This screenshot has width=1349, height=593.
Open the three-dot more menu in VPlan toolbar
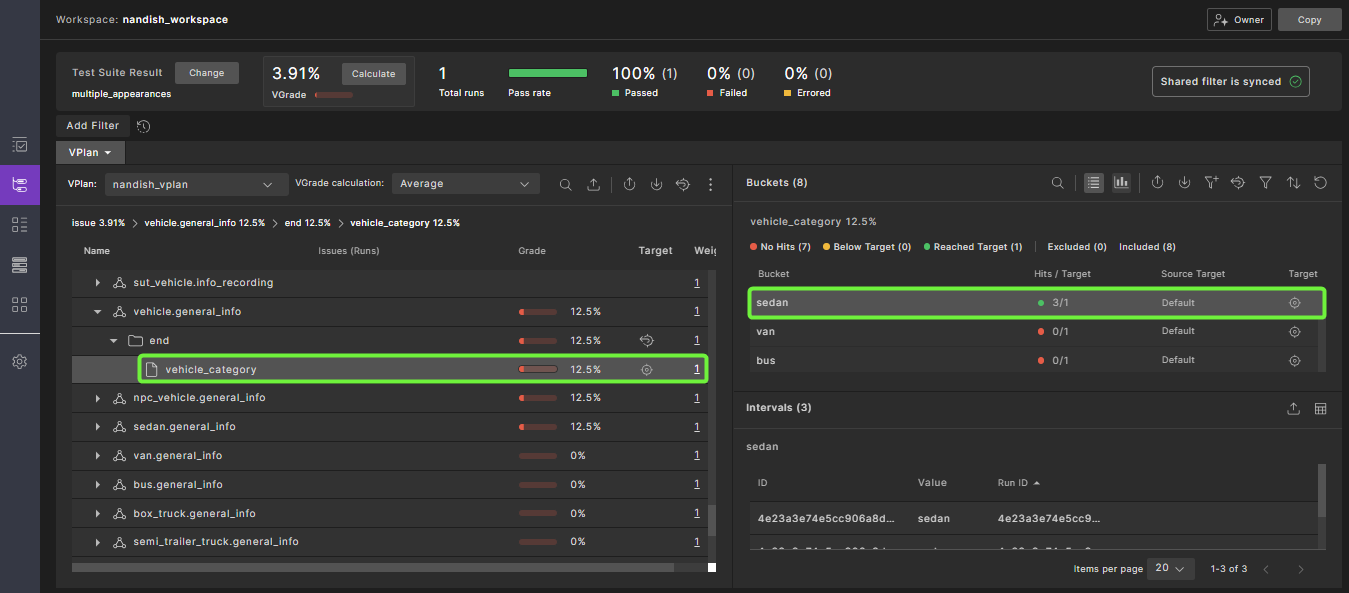click(x=711, y=184)
